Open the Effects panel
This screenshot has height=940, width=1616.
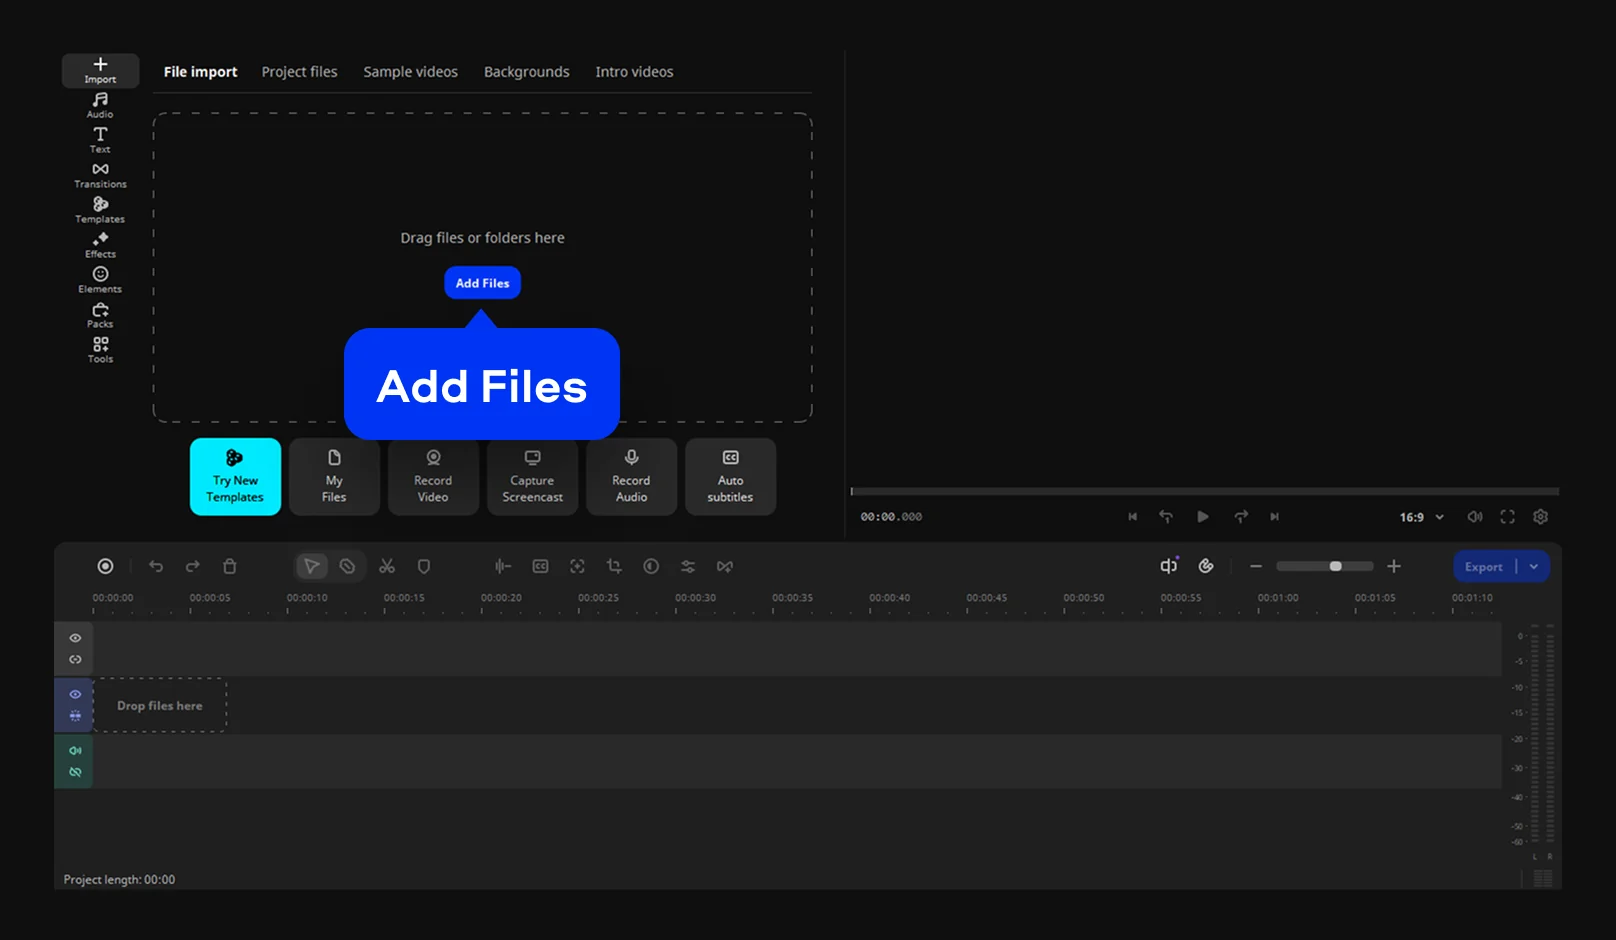100,245
